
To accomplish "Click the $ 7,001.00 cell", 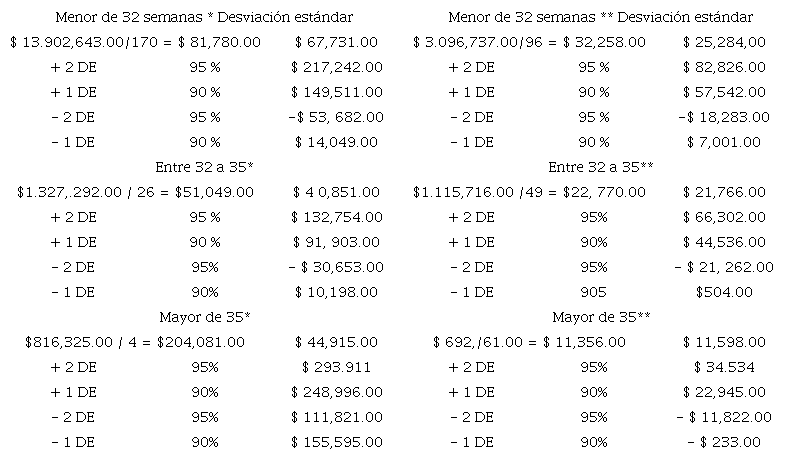I will point(725,142).
